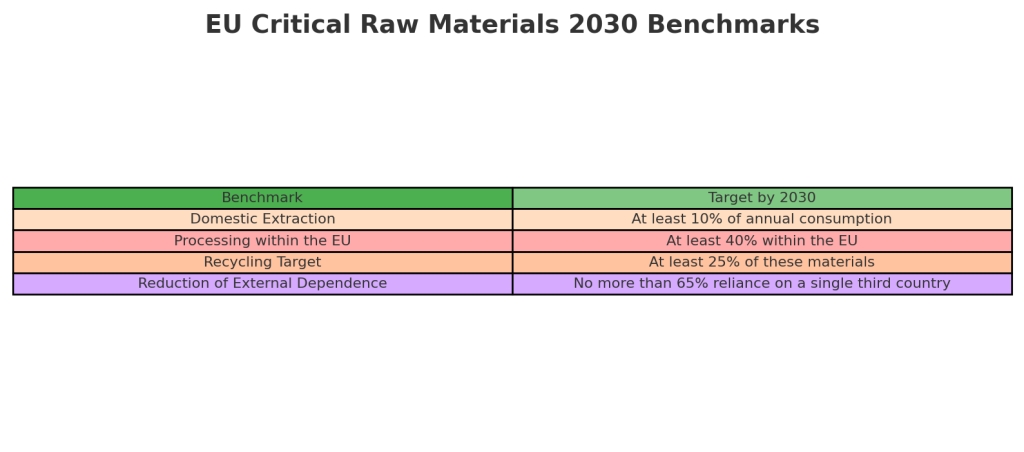Image resolution: width=1024 pixels, height=452 pixels.
Task: Click the 'Recycling Target' cell
Action: click(262, 262)
